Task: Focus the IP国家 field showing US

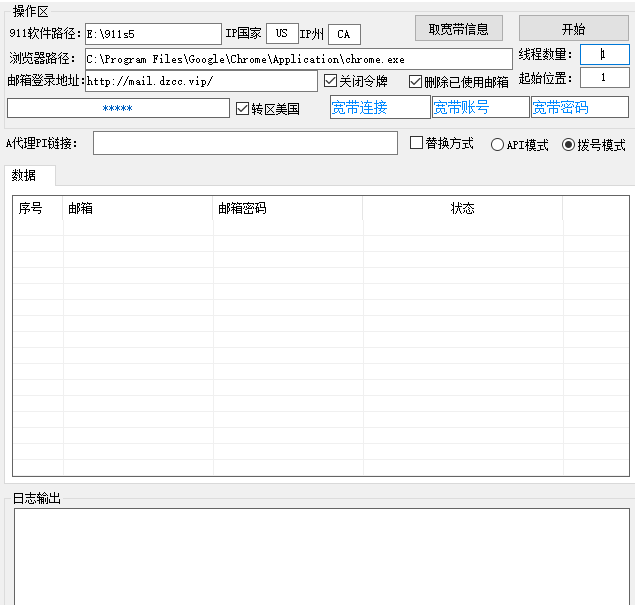Action: click(282, 34)
